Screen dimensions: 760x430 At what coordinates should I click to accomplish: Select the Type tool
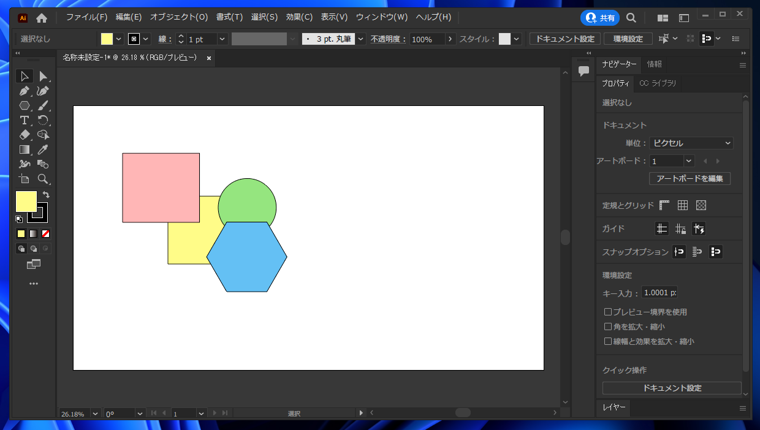(x=24, y=120)
